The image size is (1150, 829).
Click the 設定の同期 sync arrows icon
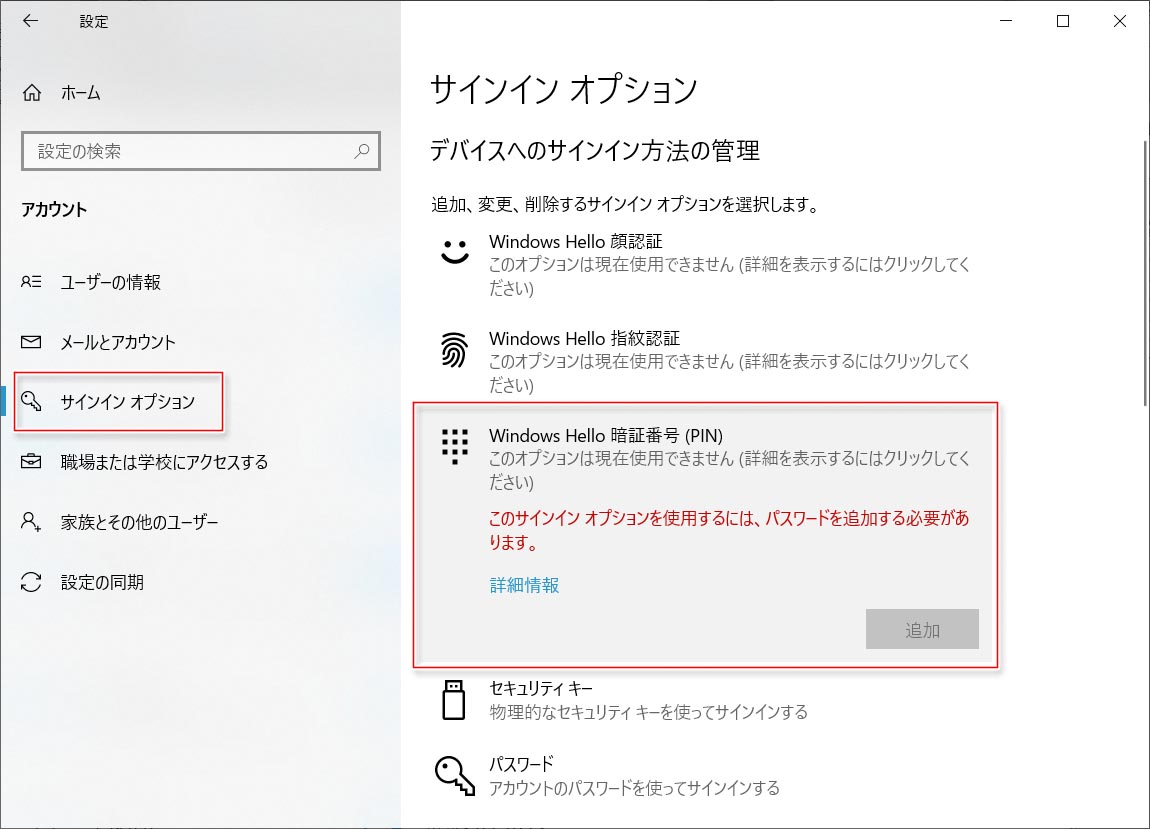tap(31, 582)
